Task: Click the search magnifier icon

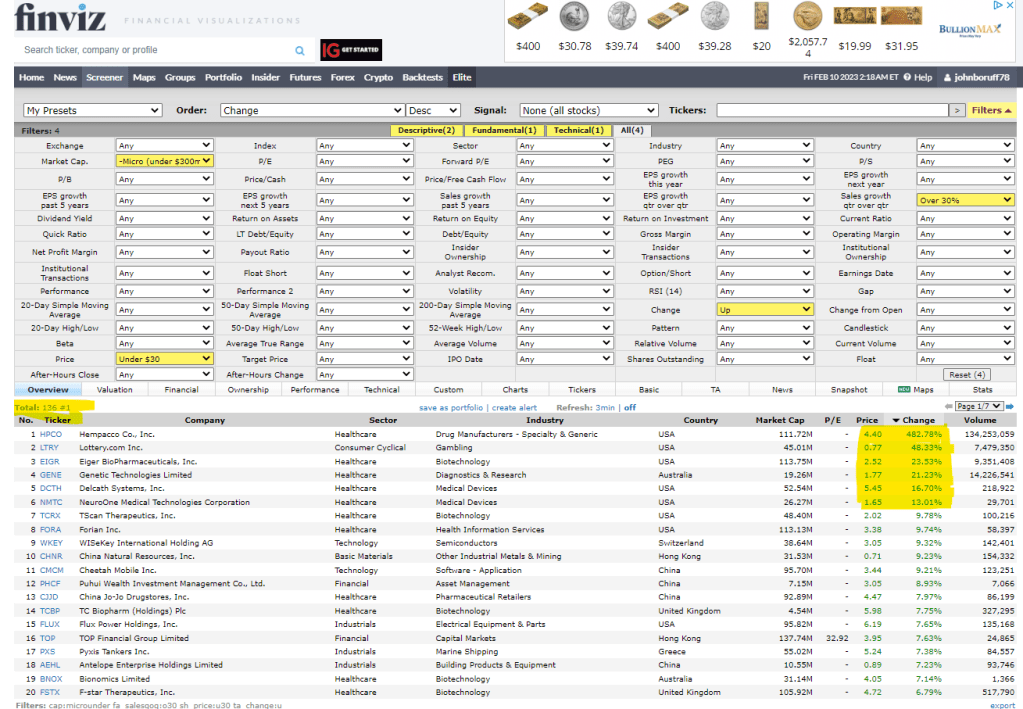Action: [x=300, y=50]
